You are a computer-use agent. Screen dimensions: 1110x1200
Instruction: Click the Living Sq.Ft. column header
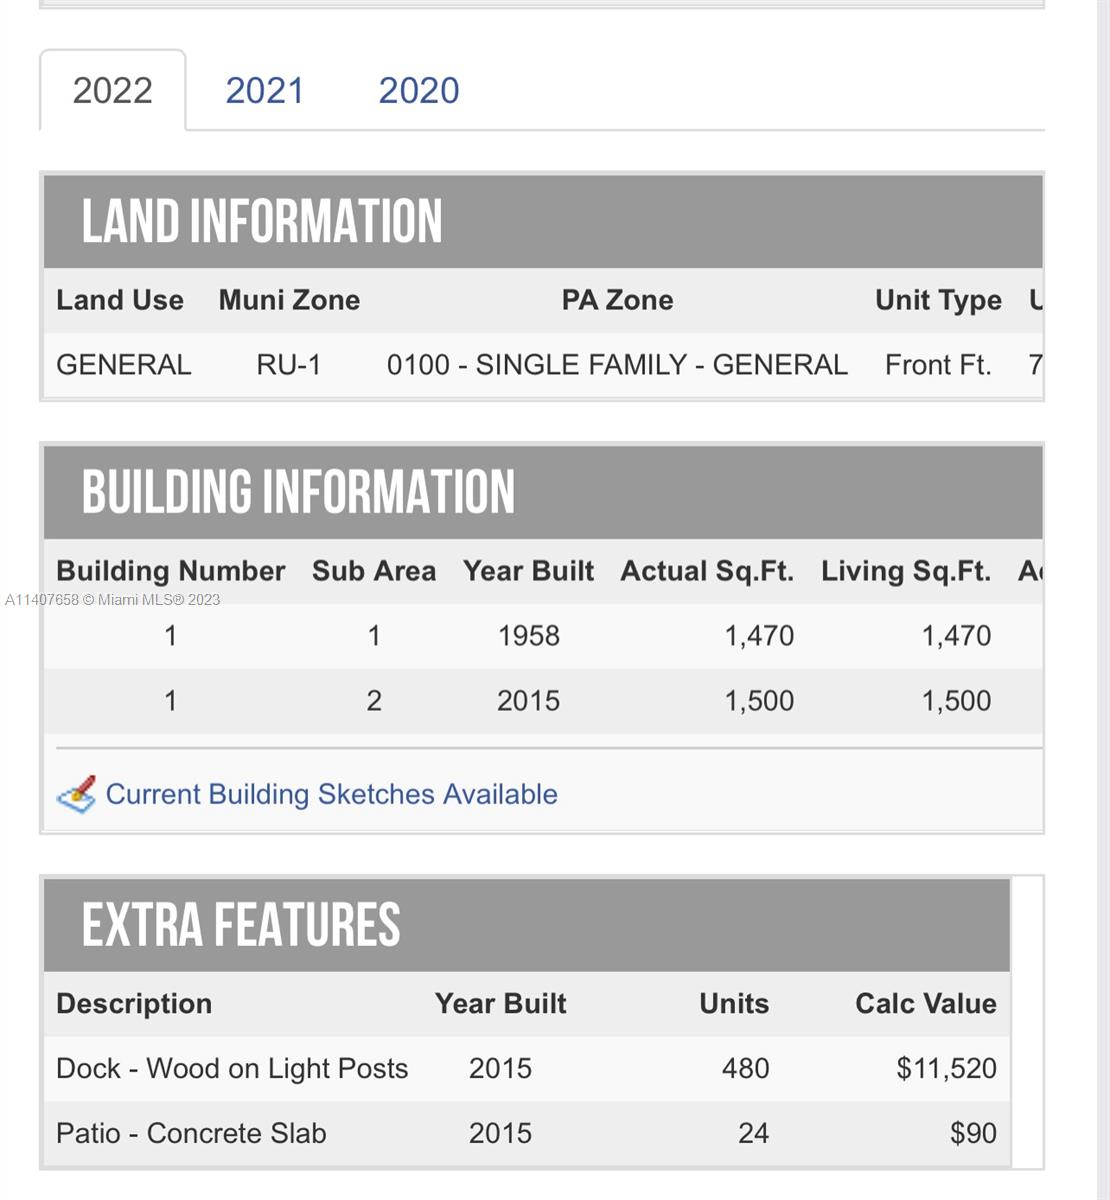[x=906, y=571]
